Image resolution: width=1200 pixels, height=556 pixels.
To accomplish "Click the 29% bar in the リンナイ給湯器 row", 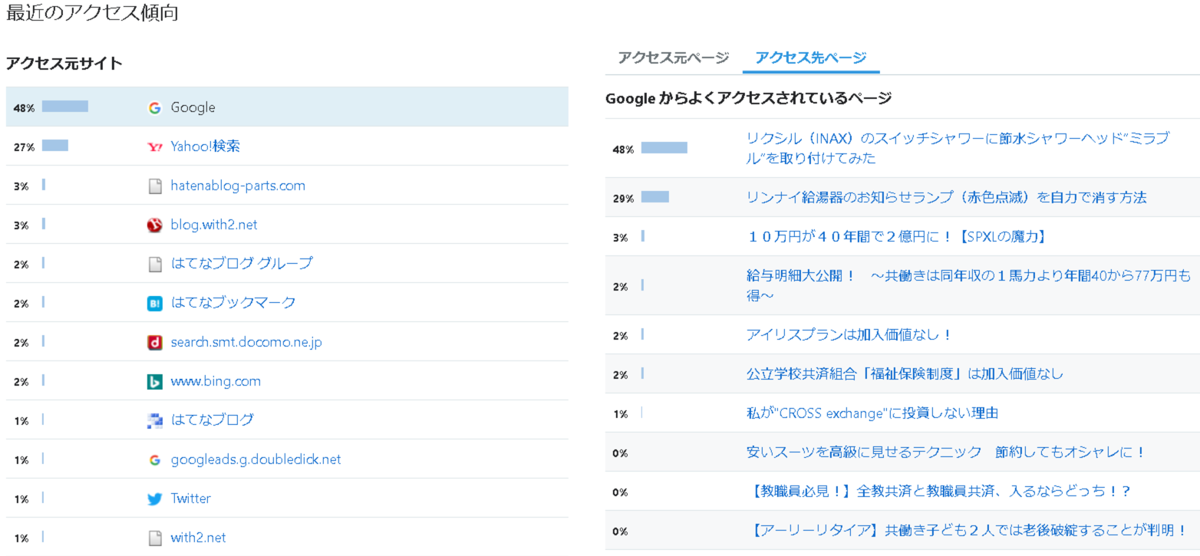I will [655, 197].
